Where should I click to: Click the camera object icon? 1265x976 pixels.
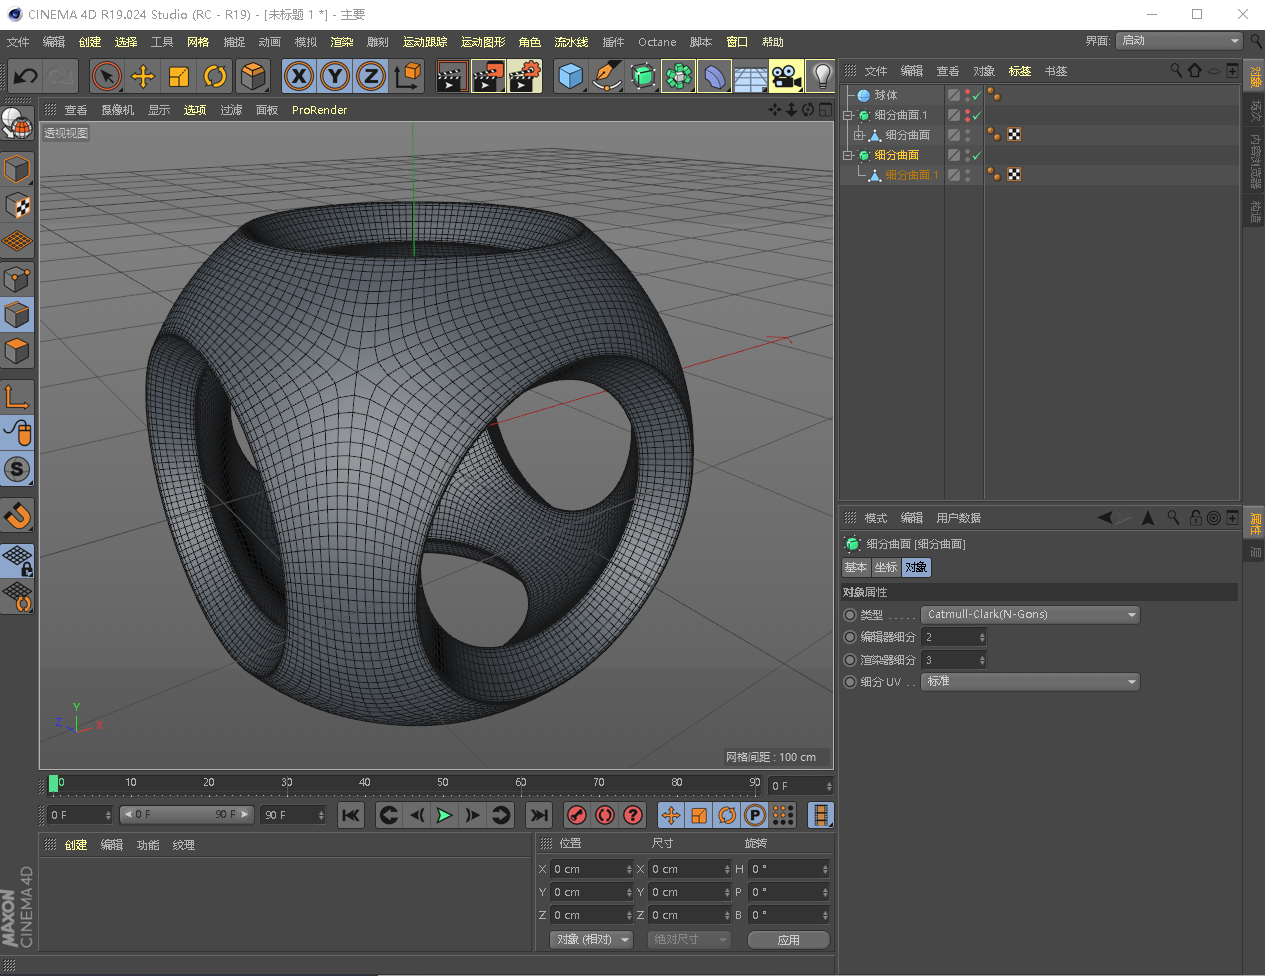[786, 77]
